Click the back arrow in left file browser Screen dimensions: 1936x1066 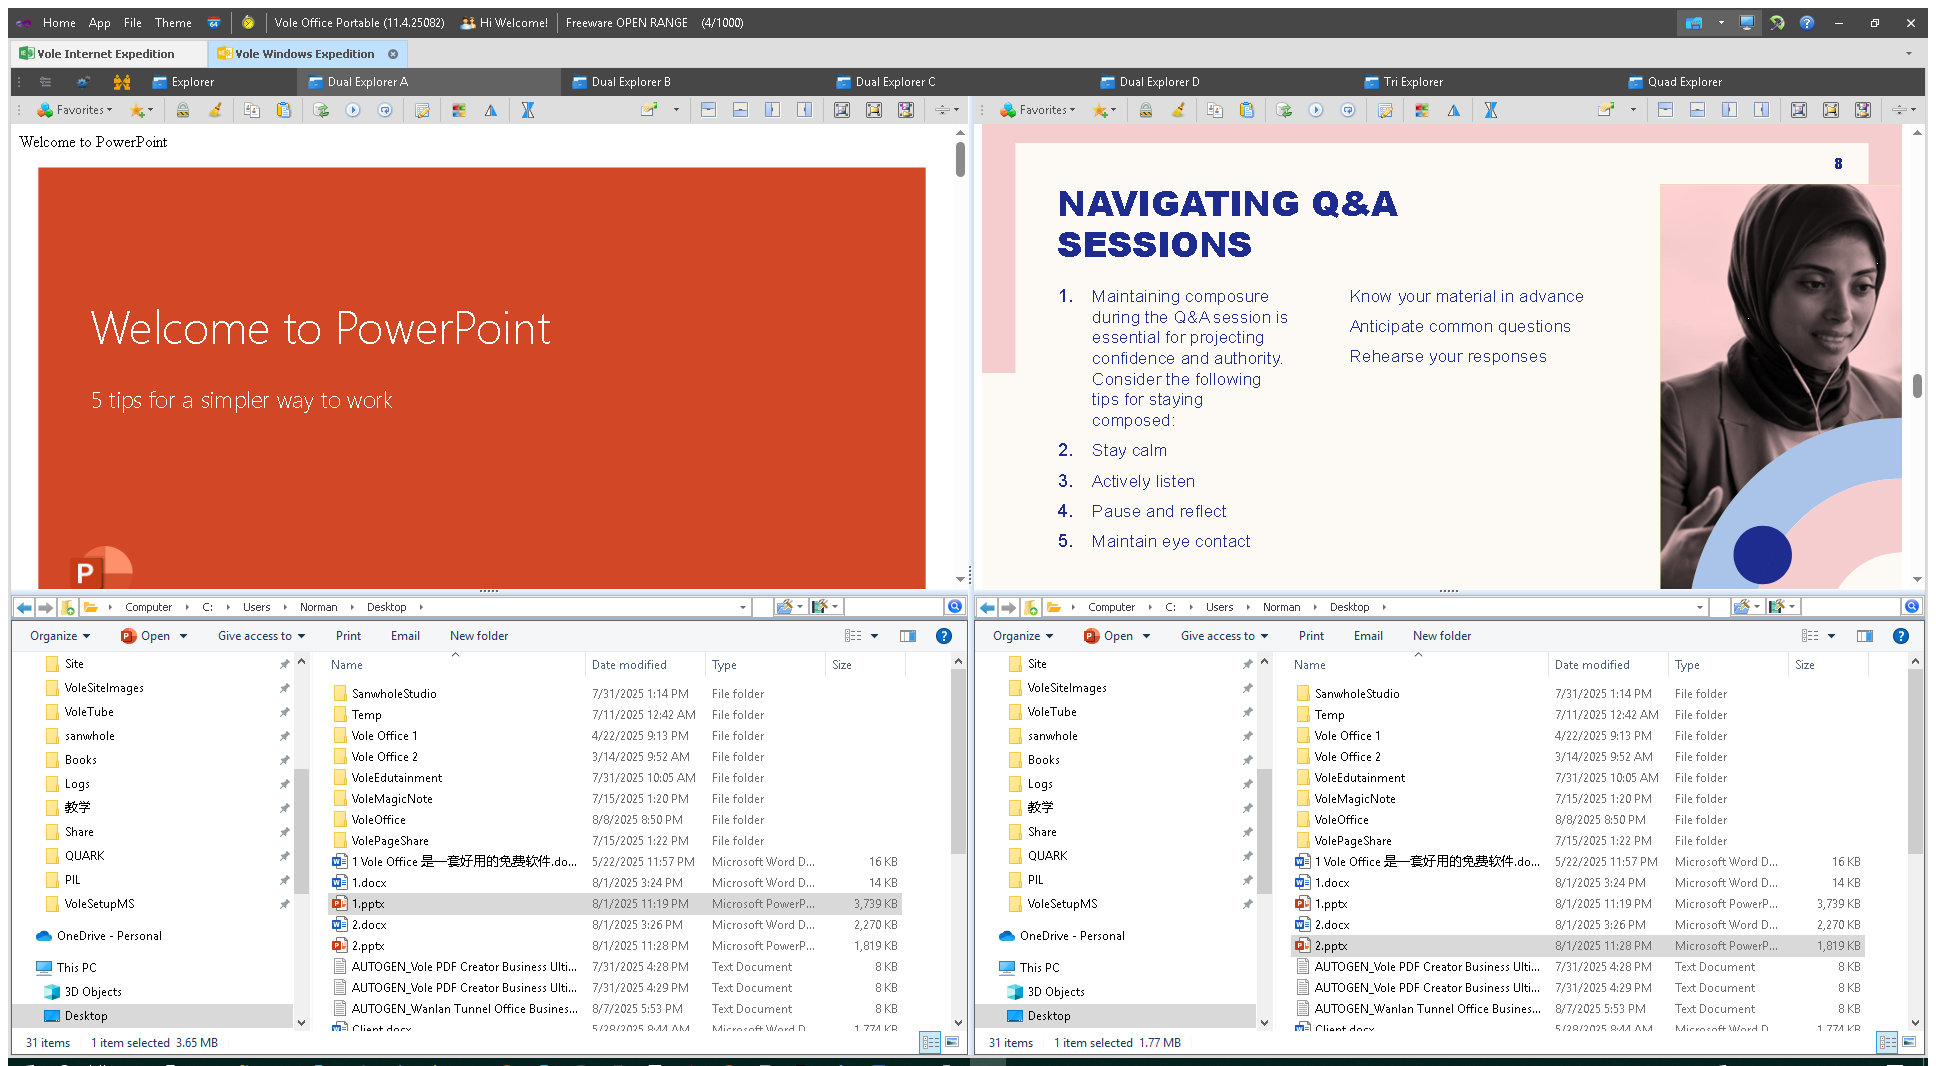[x=24, y=607]
